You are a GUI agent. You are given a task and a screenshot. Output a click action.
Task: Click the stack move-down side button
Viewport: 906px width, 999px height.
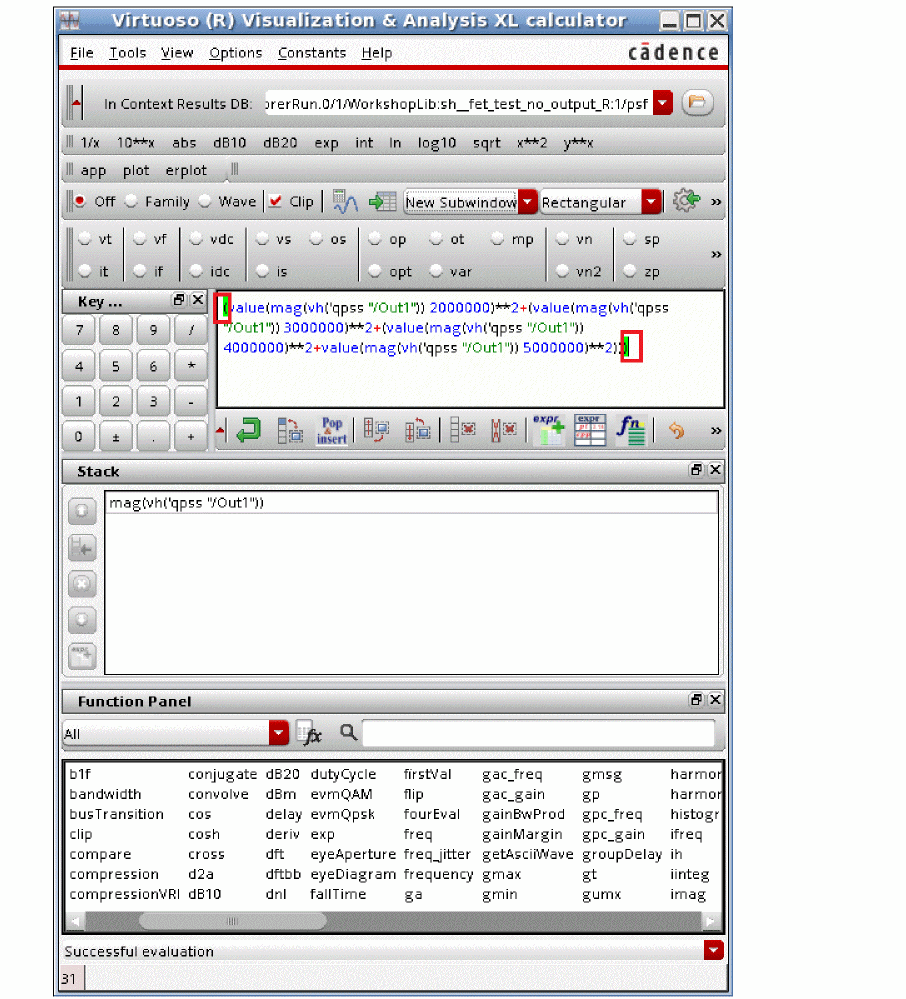coord(82,620)
